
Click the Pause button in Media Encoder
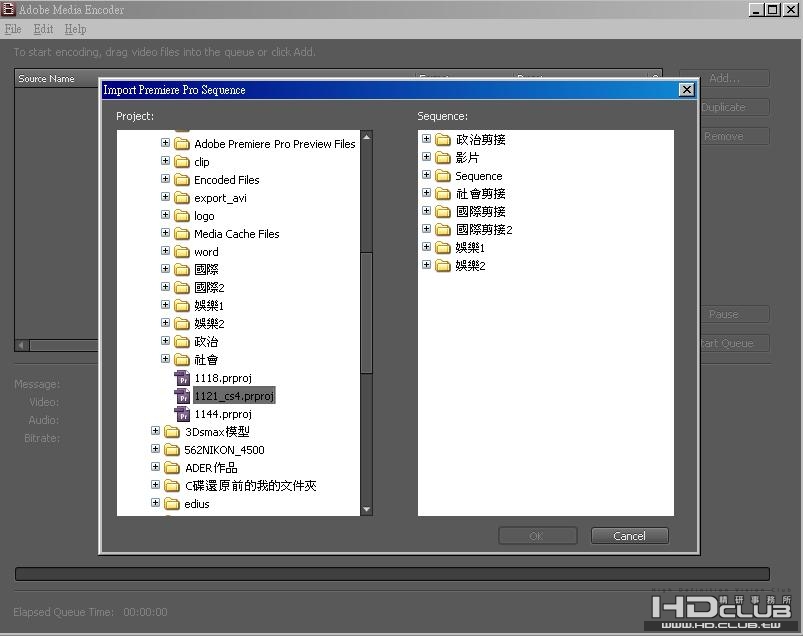(x=734, y=314)
